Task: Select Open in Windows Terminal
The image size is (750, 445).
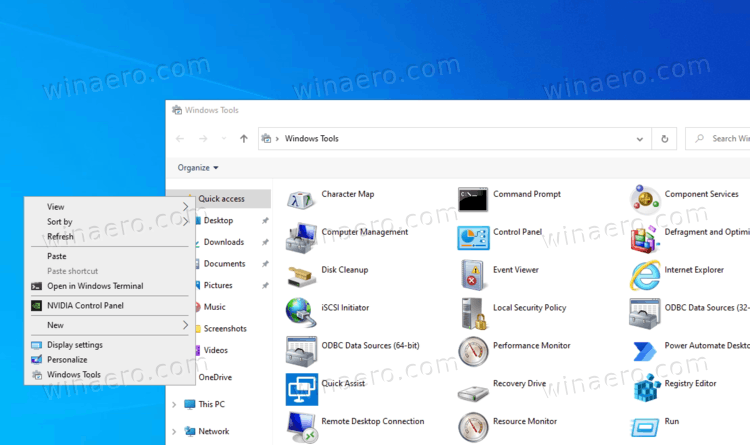Action: (110, 286)
